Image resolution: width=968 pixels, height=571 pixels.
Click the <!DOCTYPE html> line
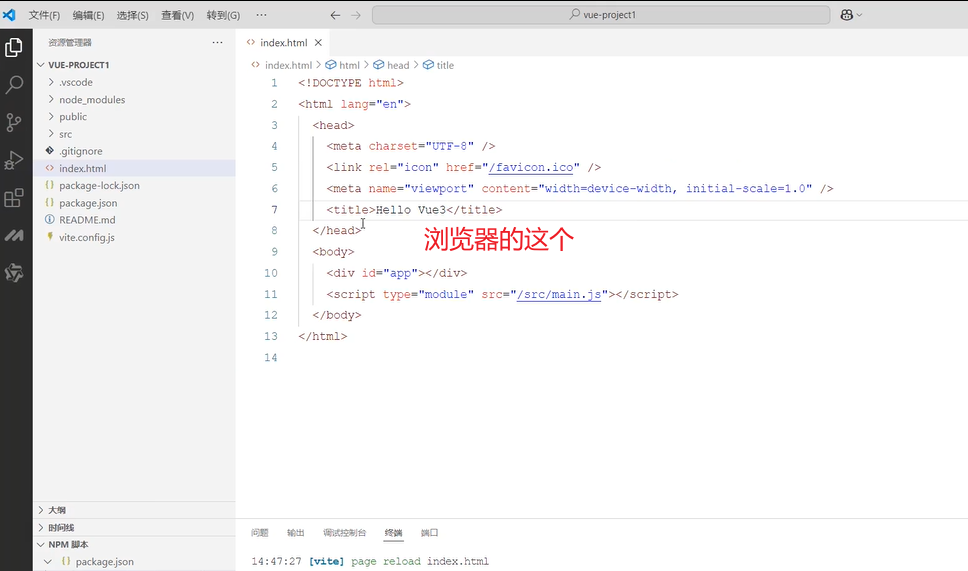[351, 83]
